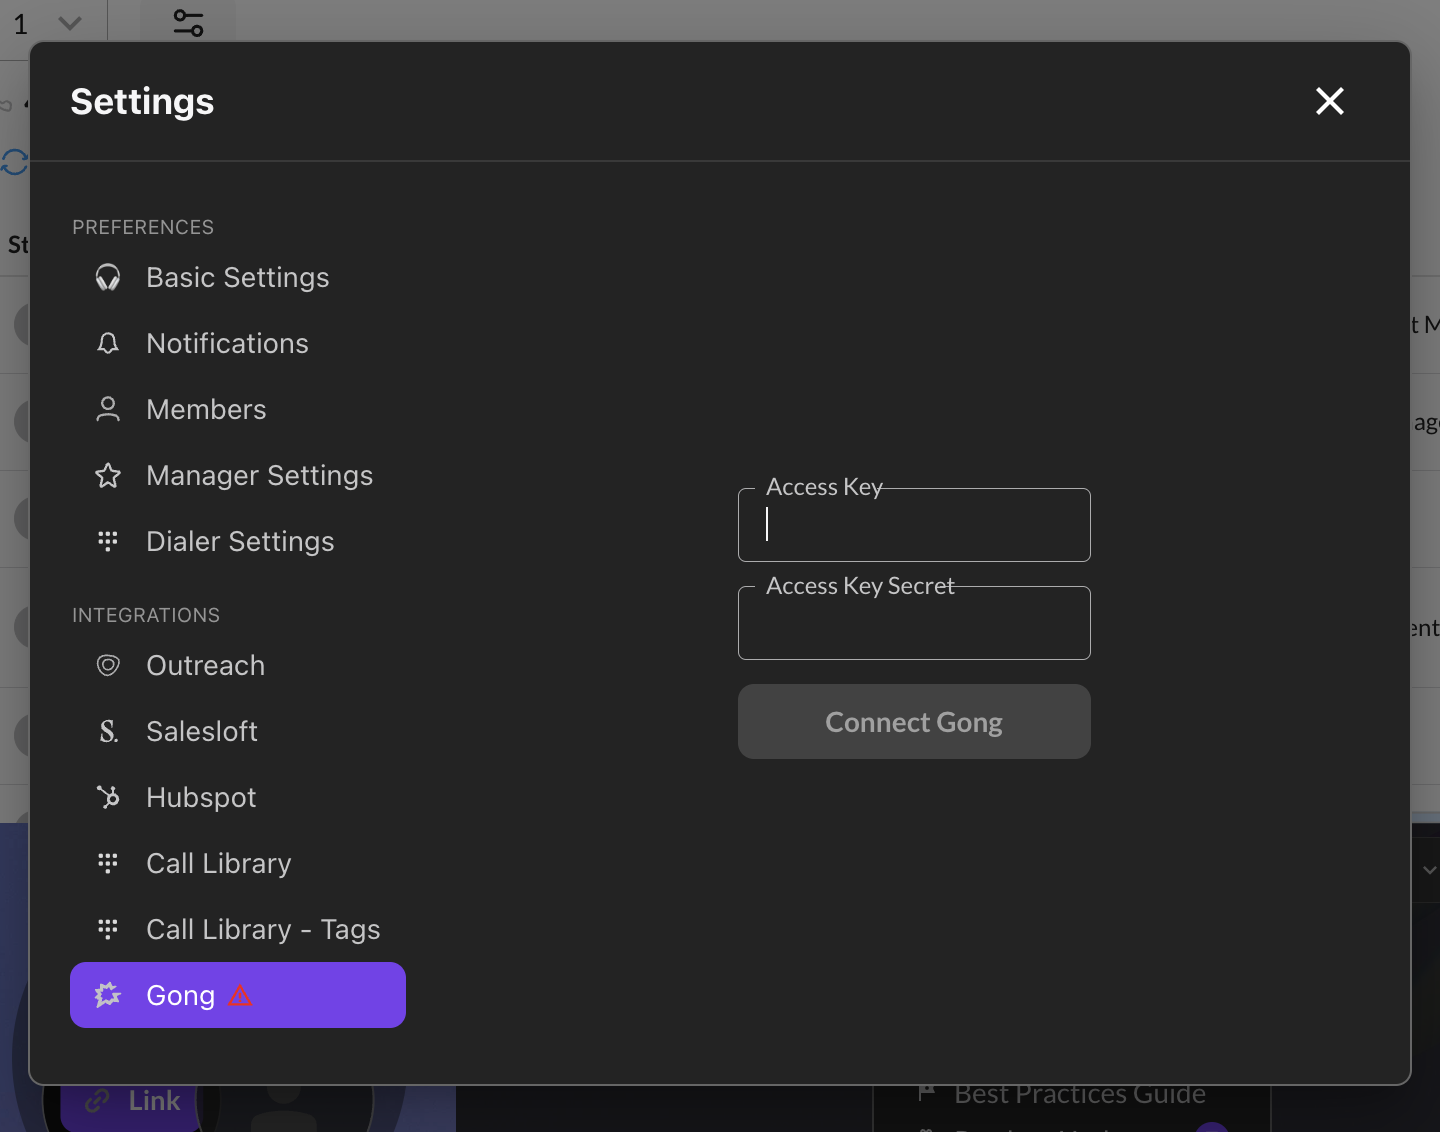The height and width of the screenshot is (1132, 1440).
Task: Click the Gong starburst logo icon
Action: [108, 995]
